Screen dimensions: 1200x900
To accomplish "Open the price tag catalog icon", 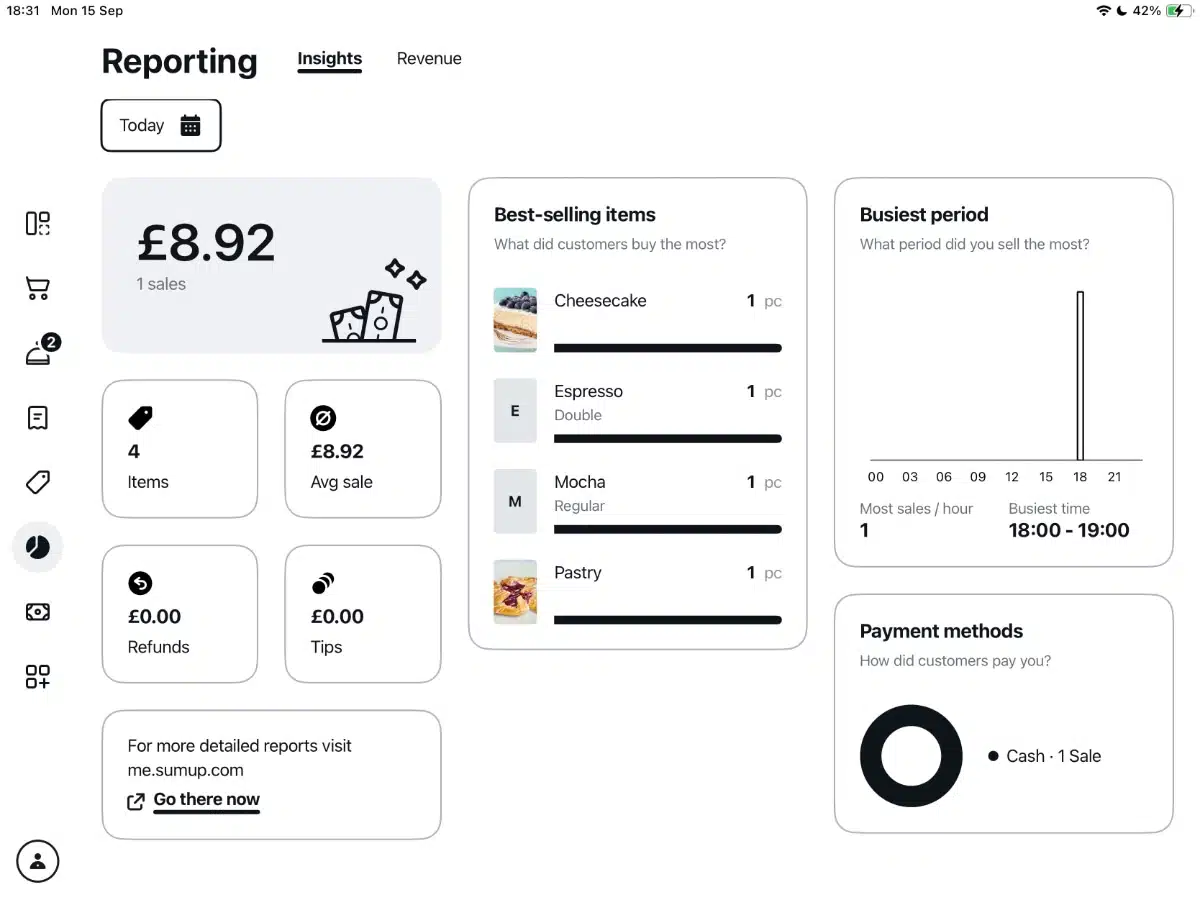I will [x=37, y=482].
